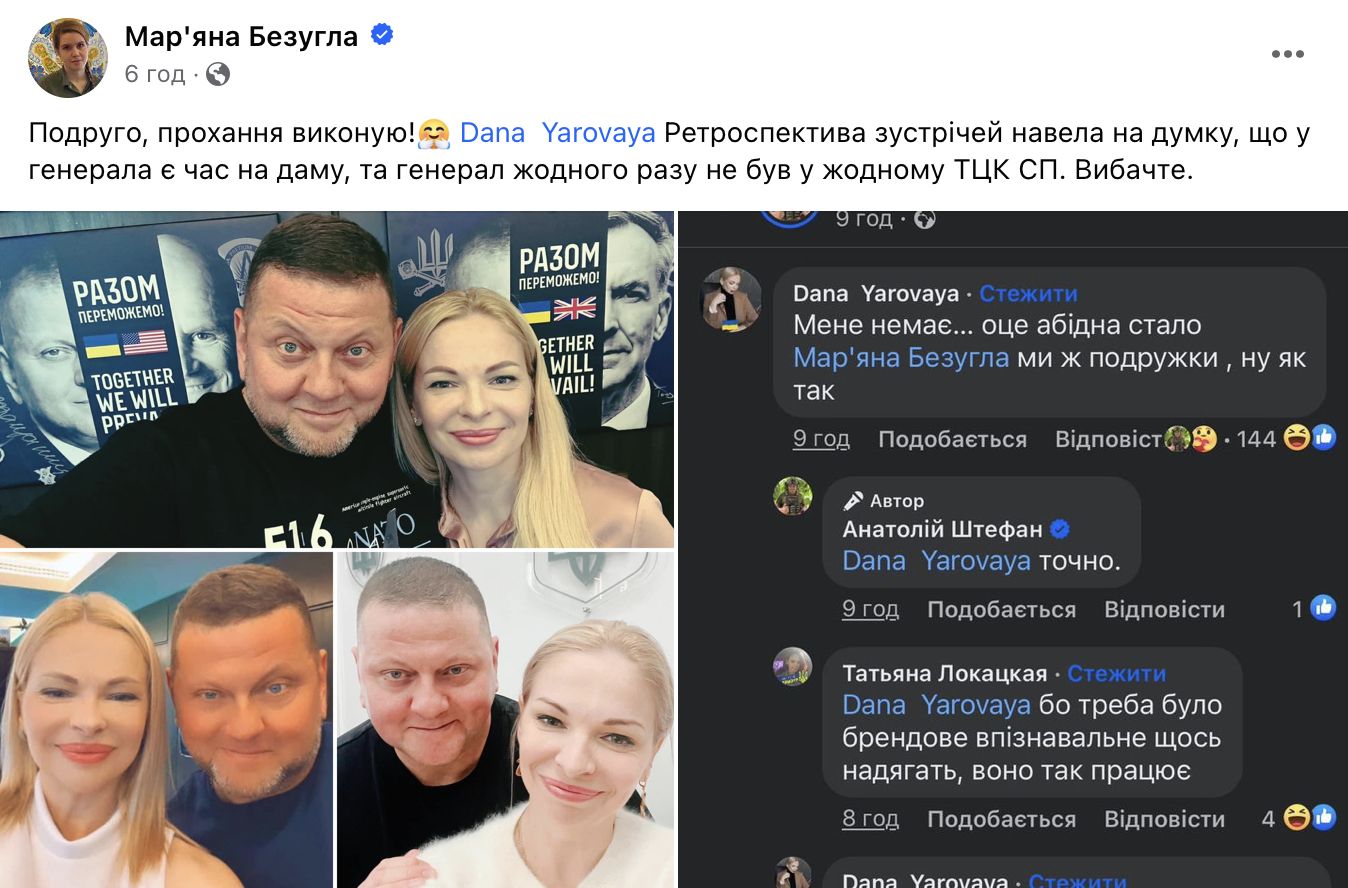Open the bottom-left selfie photo
1348x888 pixels.
click(166, 720)
